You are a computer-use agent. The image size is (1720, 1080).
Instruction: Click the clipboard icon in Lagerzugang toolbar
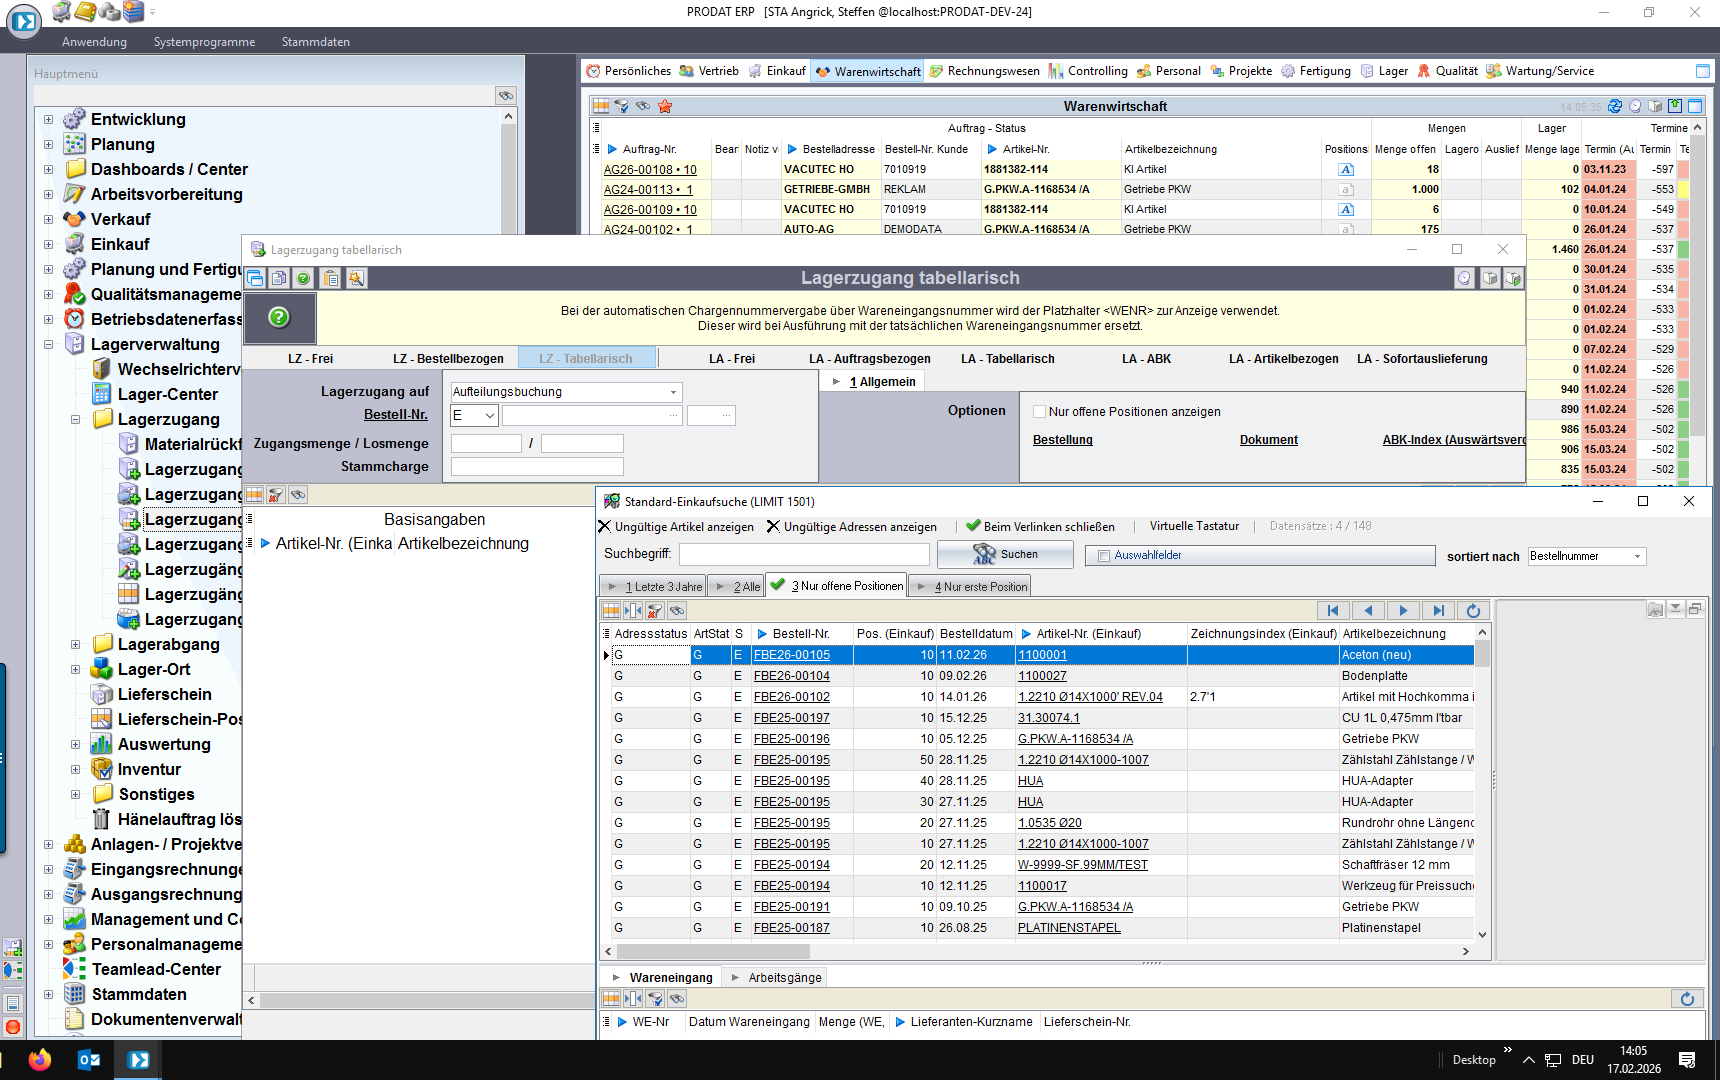331,279
